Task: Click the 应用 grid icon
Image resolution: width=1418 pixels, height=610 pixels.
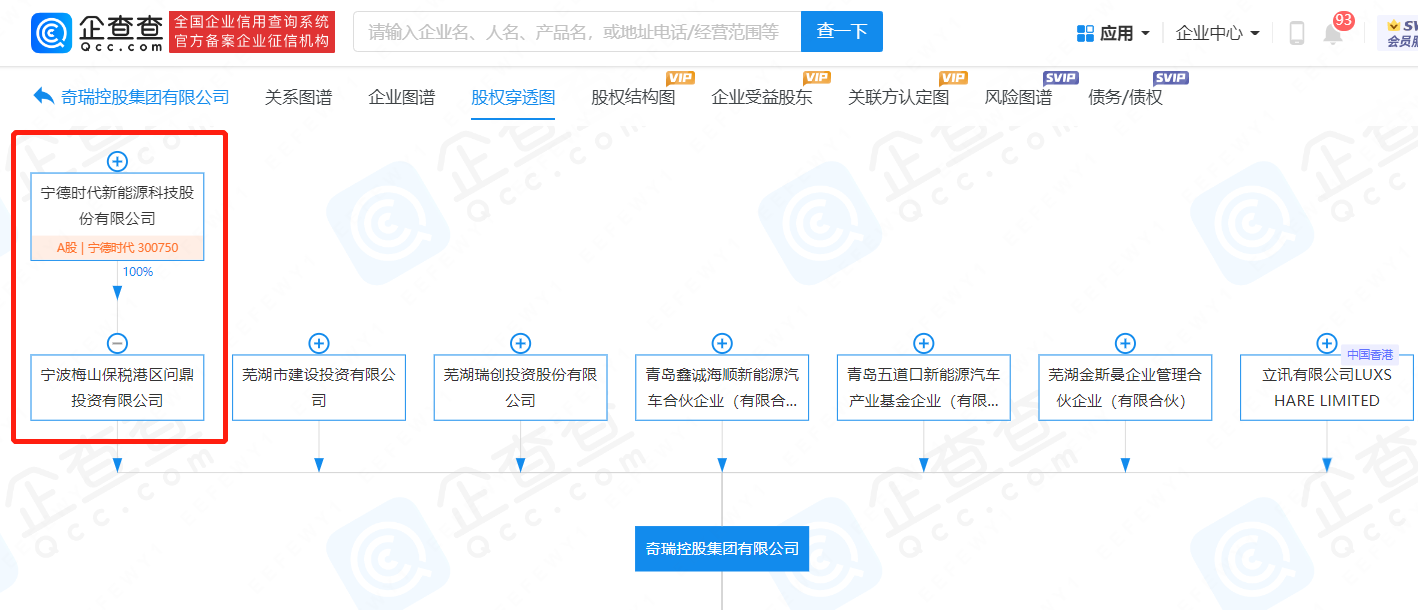Action: coord(1085,33)
